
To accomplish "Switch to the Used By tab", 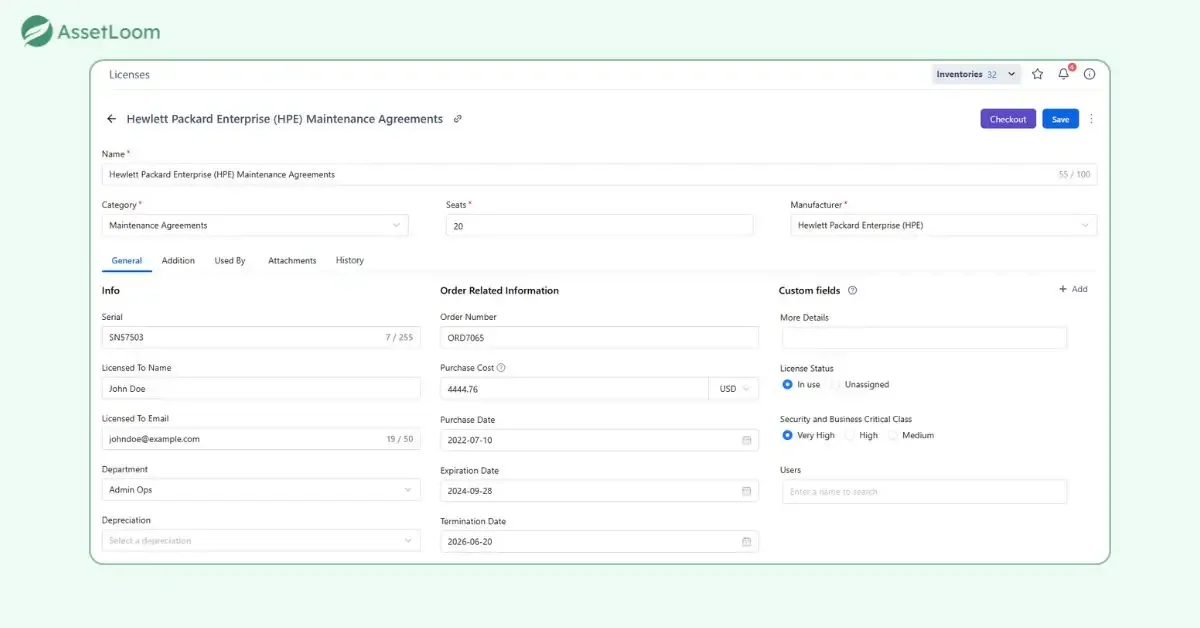I will pos(230,261).
